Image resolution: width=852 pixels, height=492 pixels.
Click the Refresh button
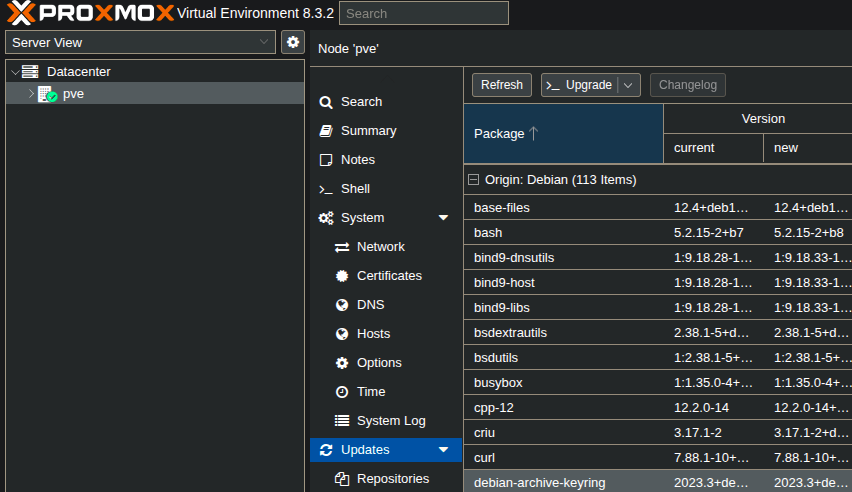(502, 85)
